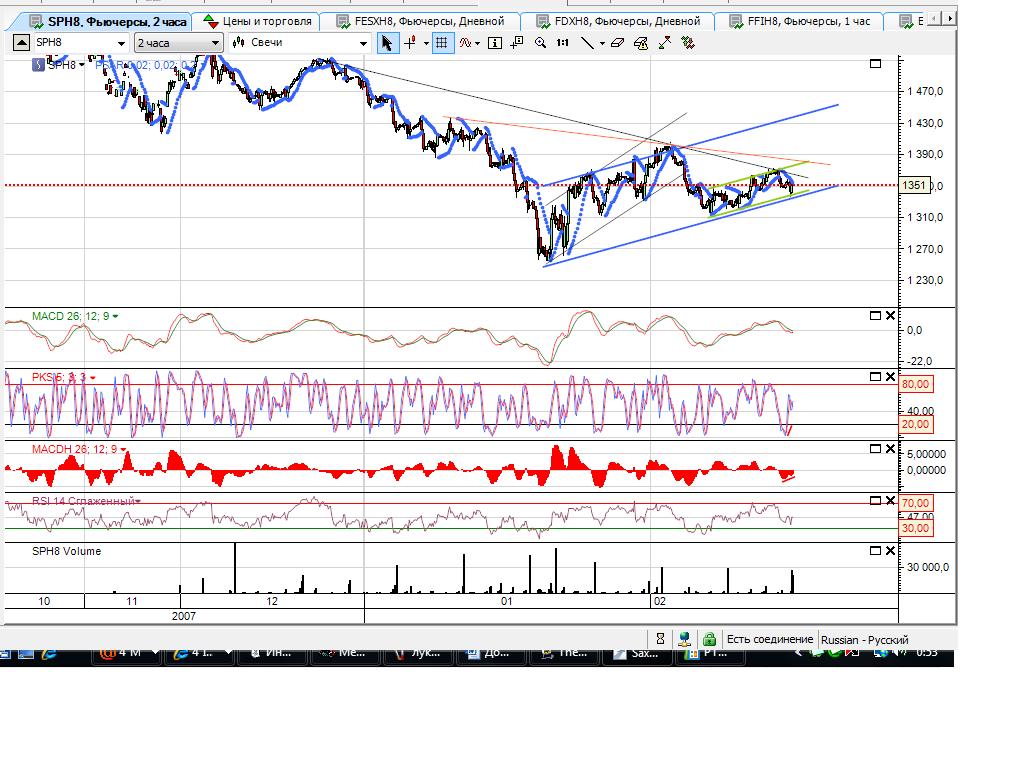Close the PKS stochastic pane
Screen dimensions: 1024x768
pos(890,377)
